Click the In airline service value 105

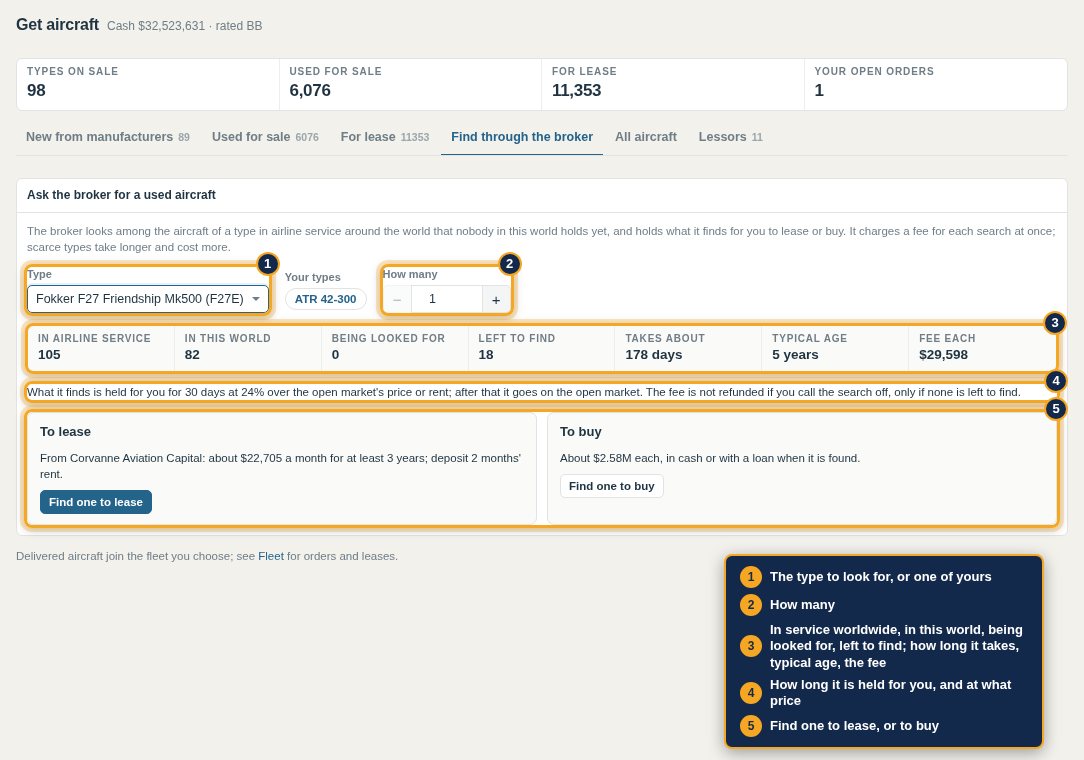pyautogui.click(x=49, y=355)
